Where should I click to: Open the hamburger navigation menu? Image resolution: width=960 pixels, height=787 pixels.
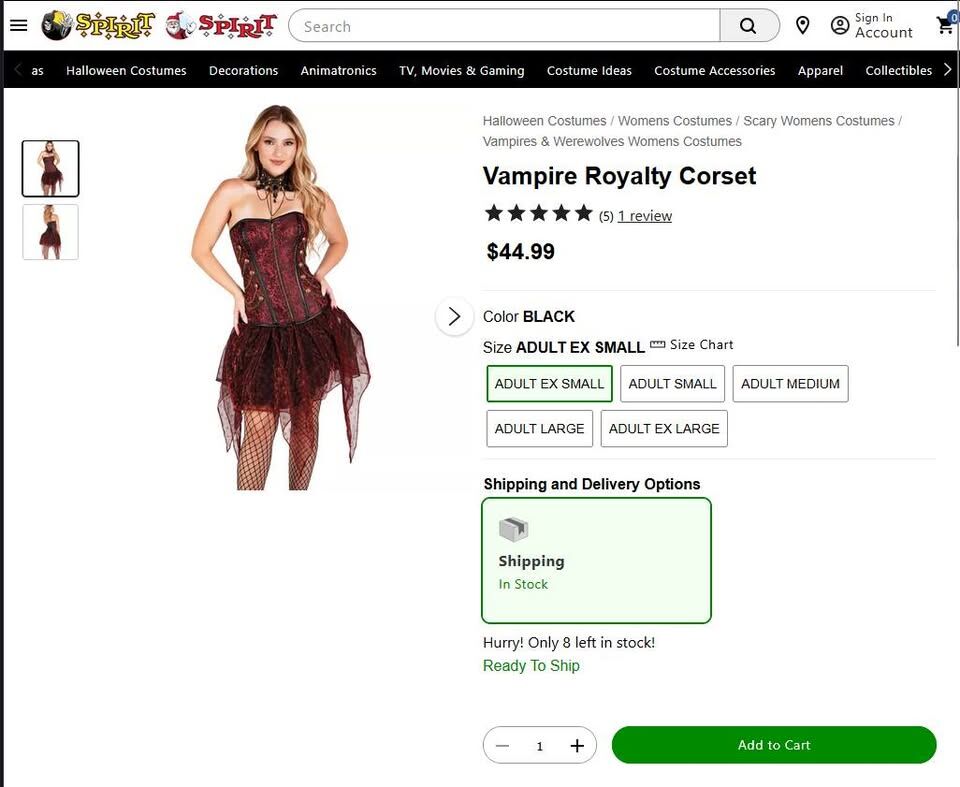[x=18, y=26]
